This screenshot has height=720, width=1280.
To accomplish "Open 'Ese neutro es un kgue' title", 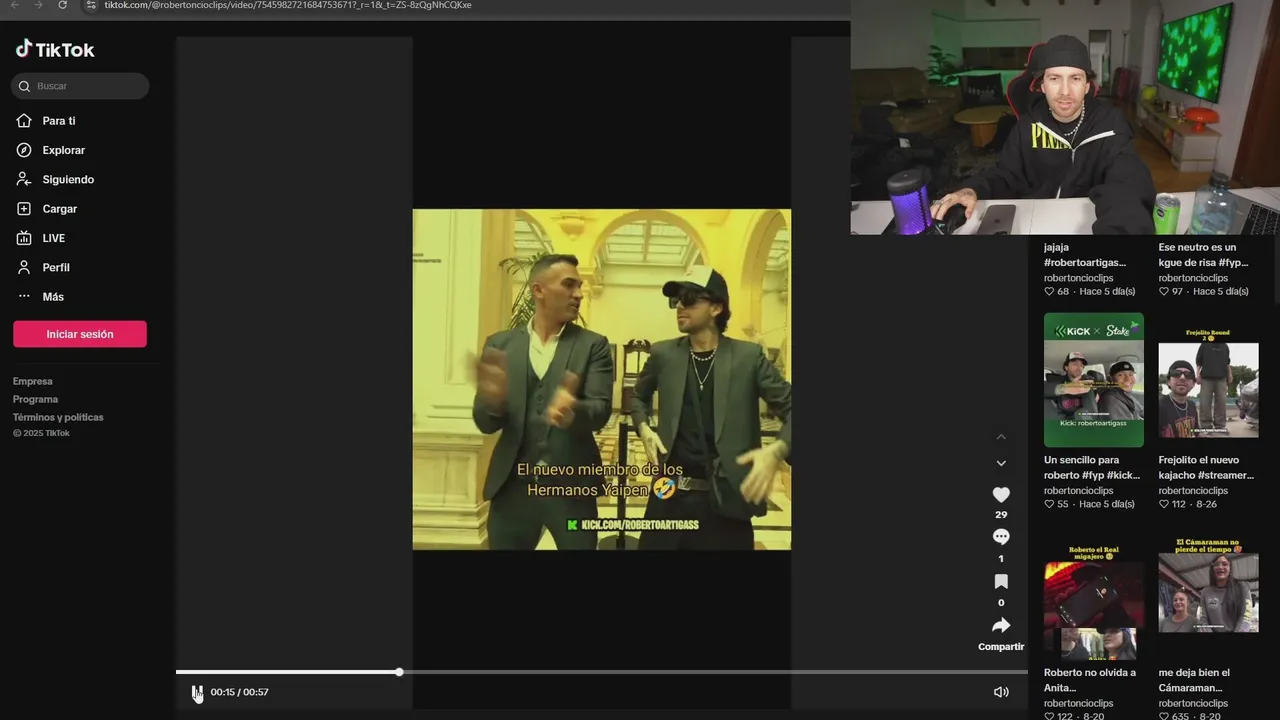I will coord(1203,255).
